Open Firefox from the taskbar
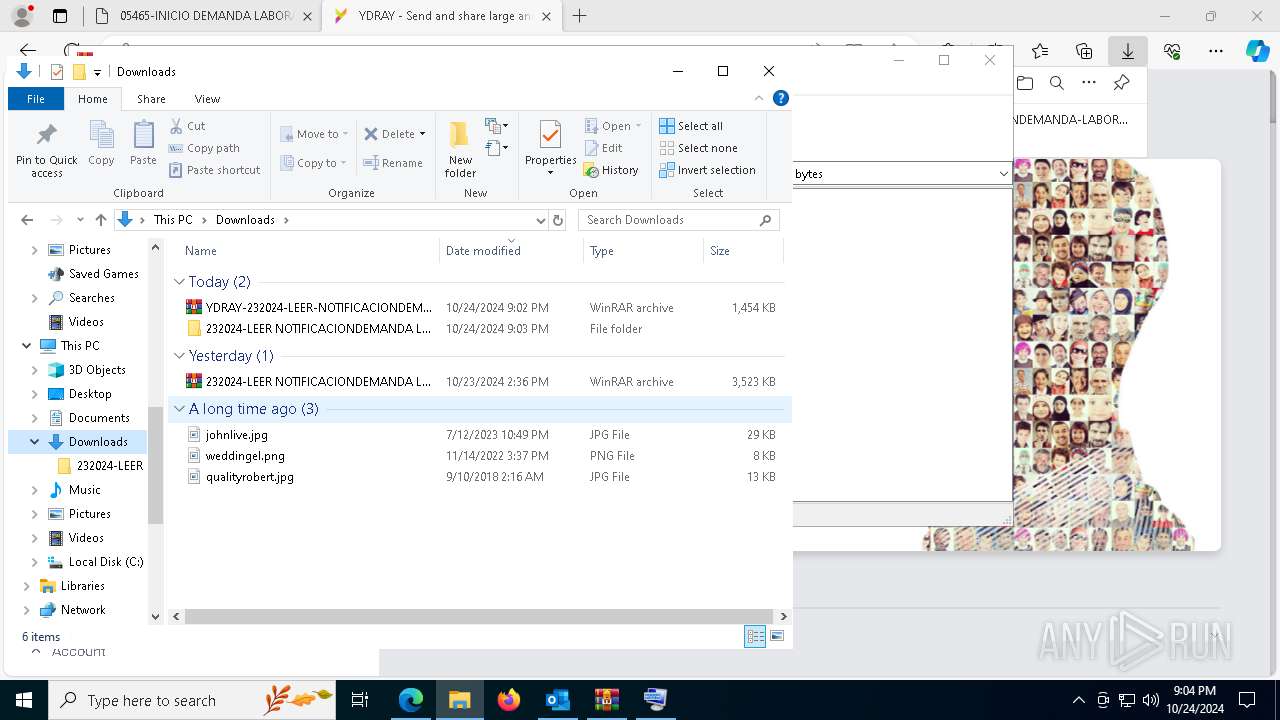1280x720 pixels. [x=509, y=700]
